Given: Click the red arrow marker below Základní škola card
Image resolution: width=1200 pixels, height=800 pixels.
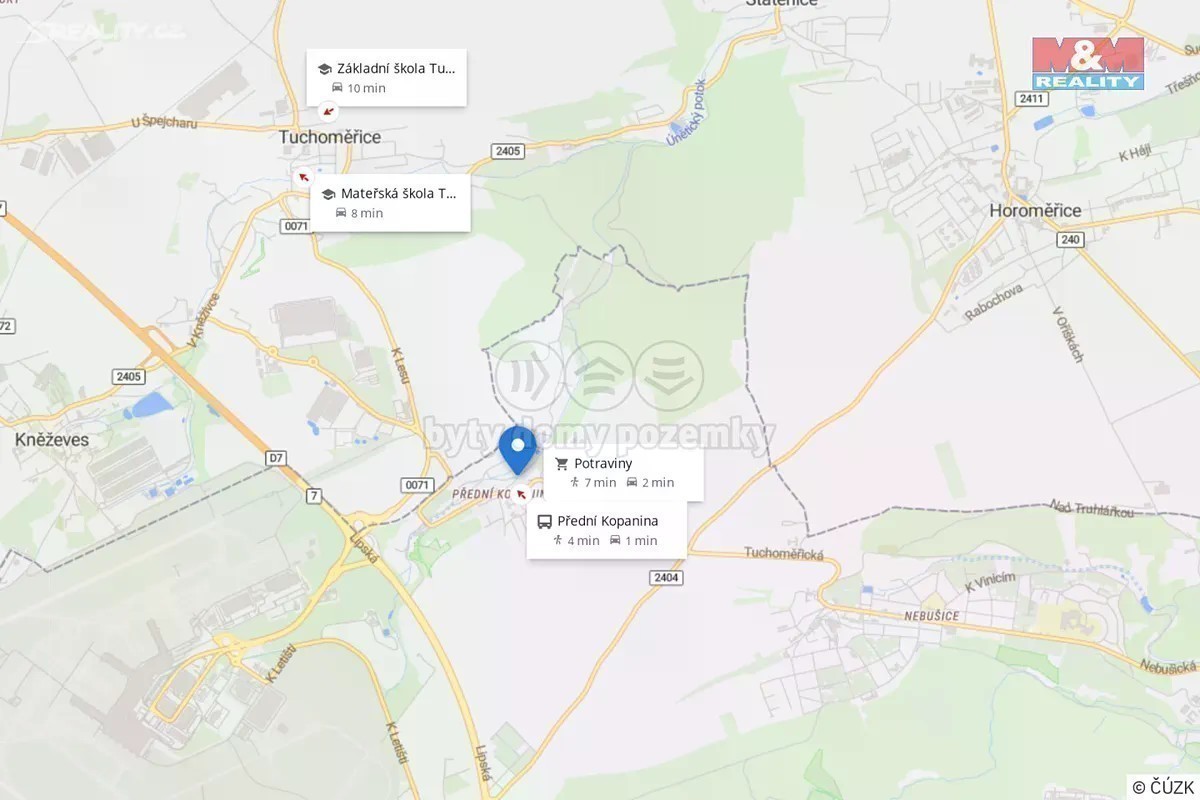Looking at the screenshot, I should tap(327, 111).
